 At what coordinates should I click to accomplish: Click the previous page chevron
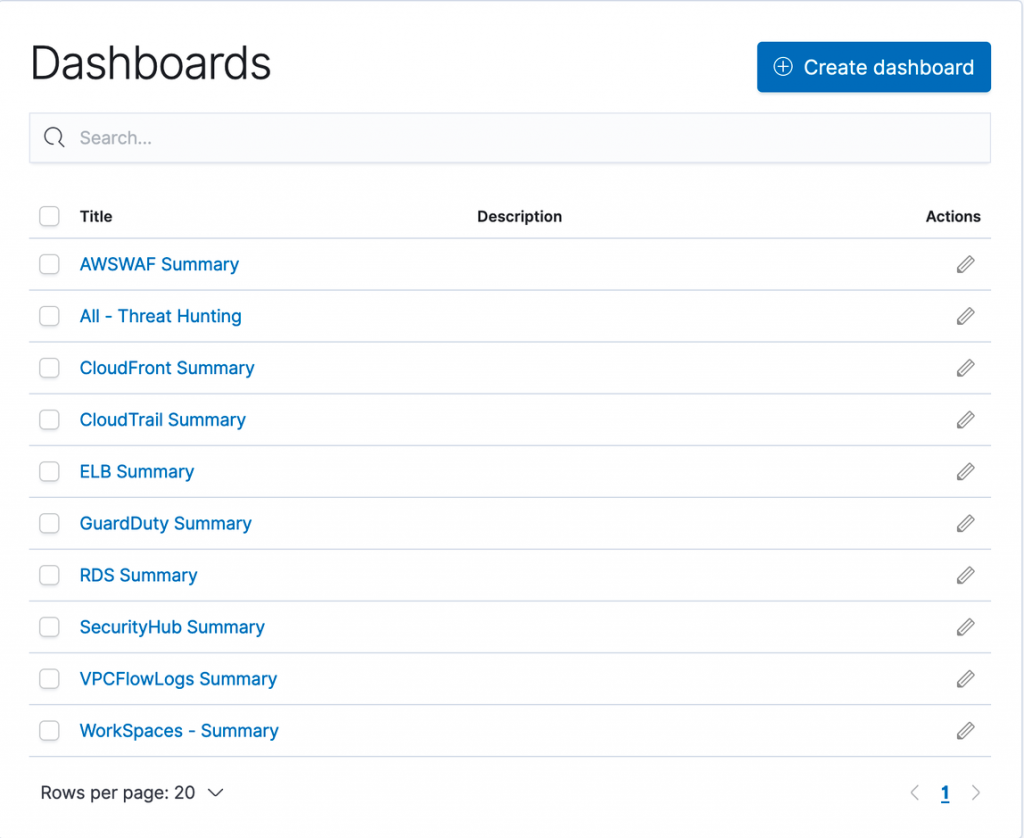tap(914, 792)
